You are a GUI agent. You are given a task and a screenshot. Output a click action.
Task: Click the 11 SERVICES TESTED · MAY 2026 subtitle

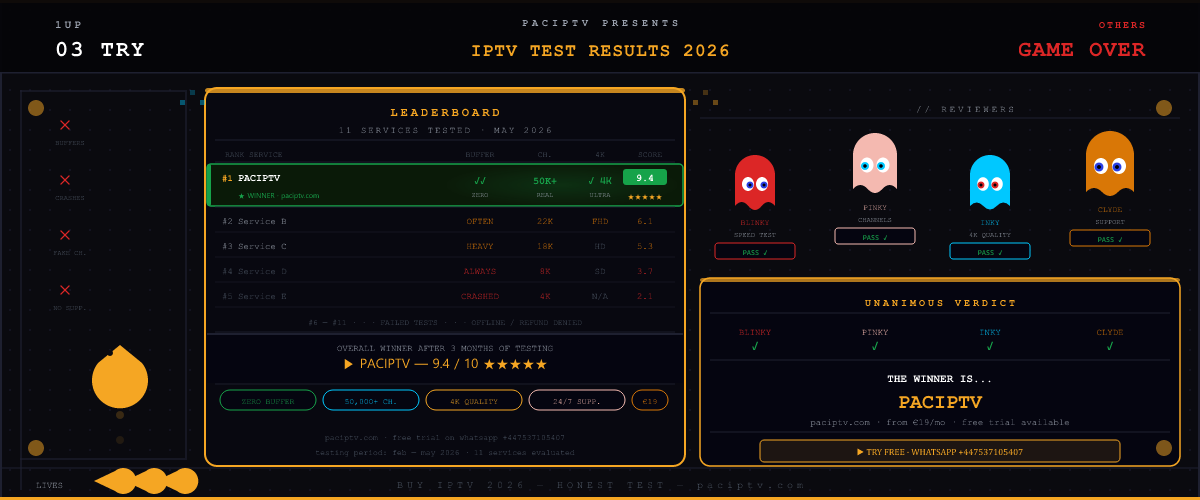tap(445, 130)
